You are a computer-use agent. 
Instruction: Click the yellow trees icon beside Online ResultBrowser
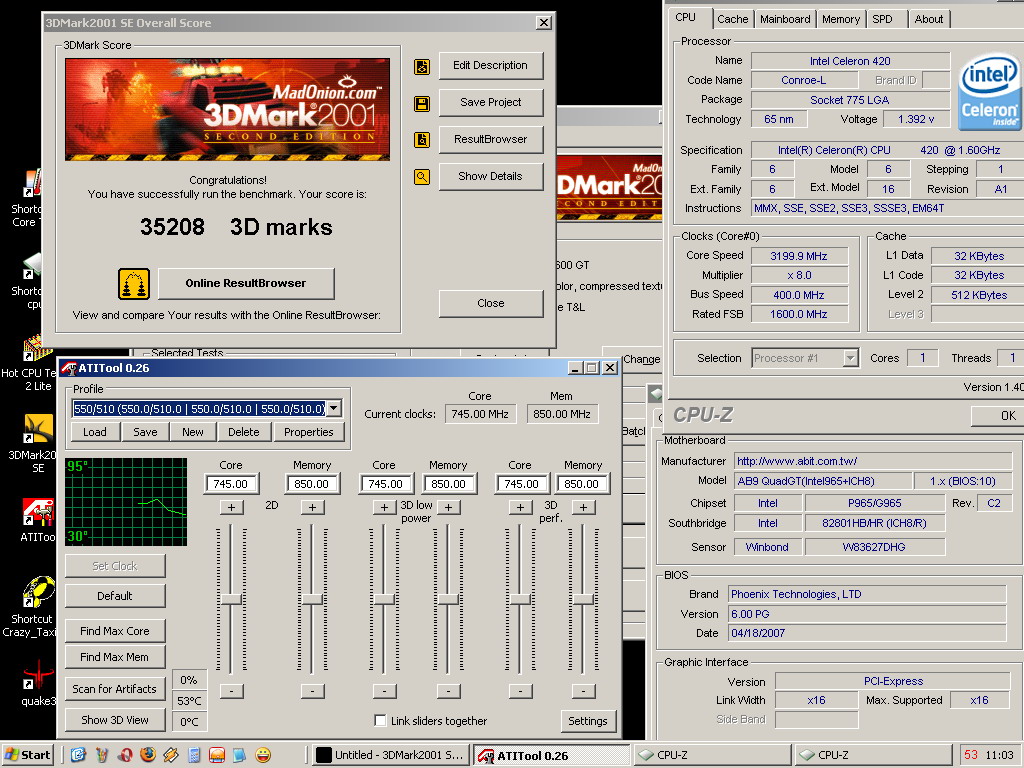pos(134,284)
